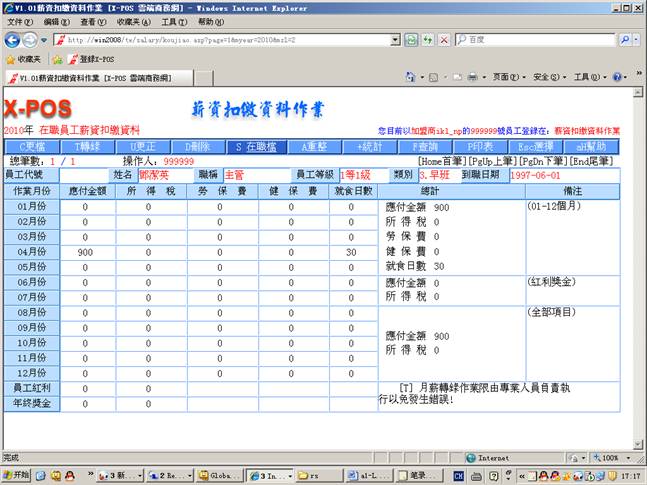Click the C更檔 button
Image resolution: width=647 pixels, height=485 pixels.
(x=31, y=147)
